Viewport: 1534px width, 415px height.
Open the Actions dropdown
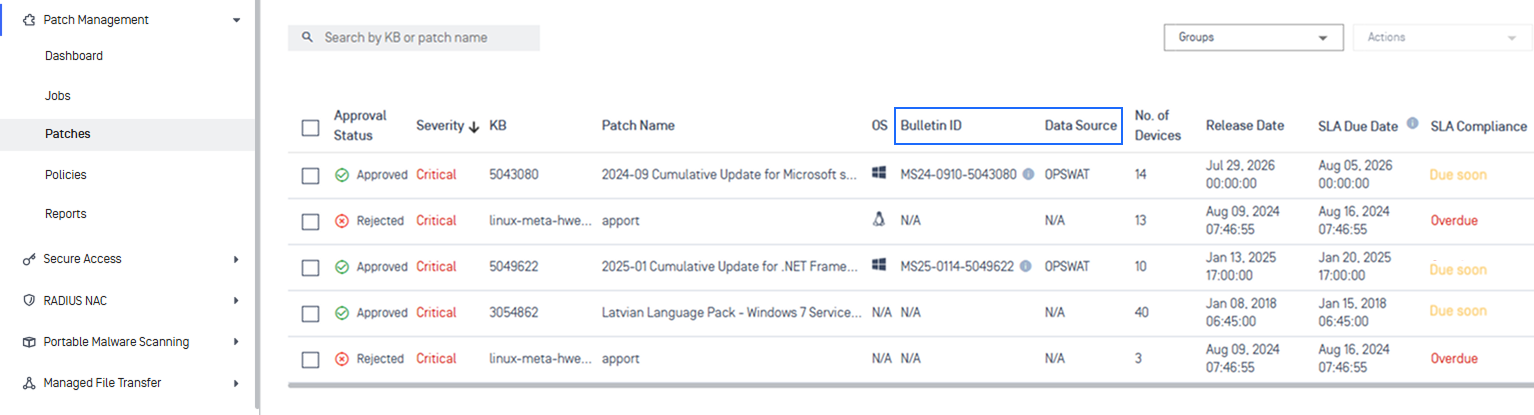(1442, 37)
